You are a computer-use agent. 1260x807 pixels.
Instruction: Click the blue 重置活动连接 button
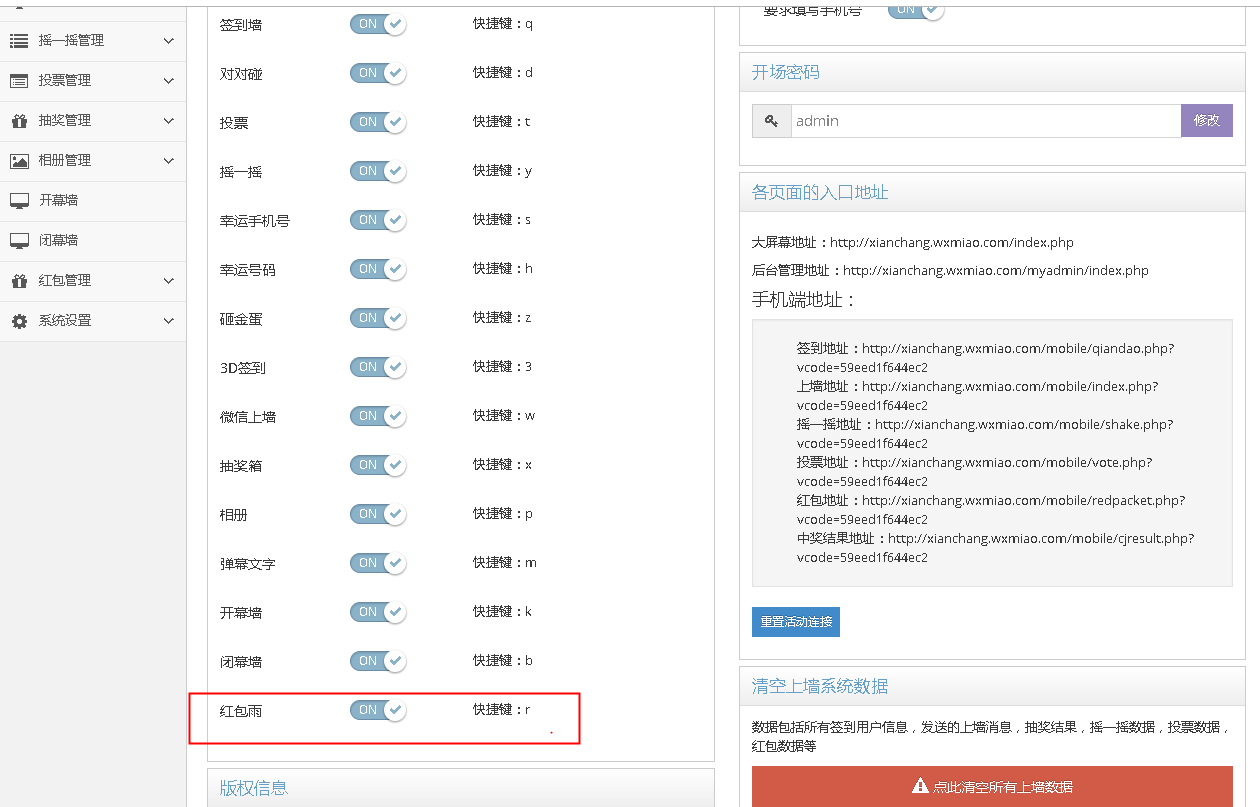(x=795, y=622)
